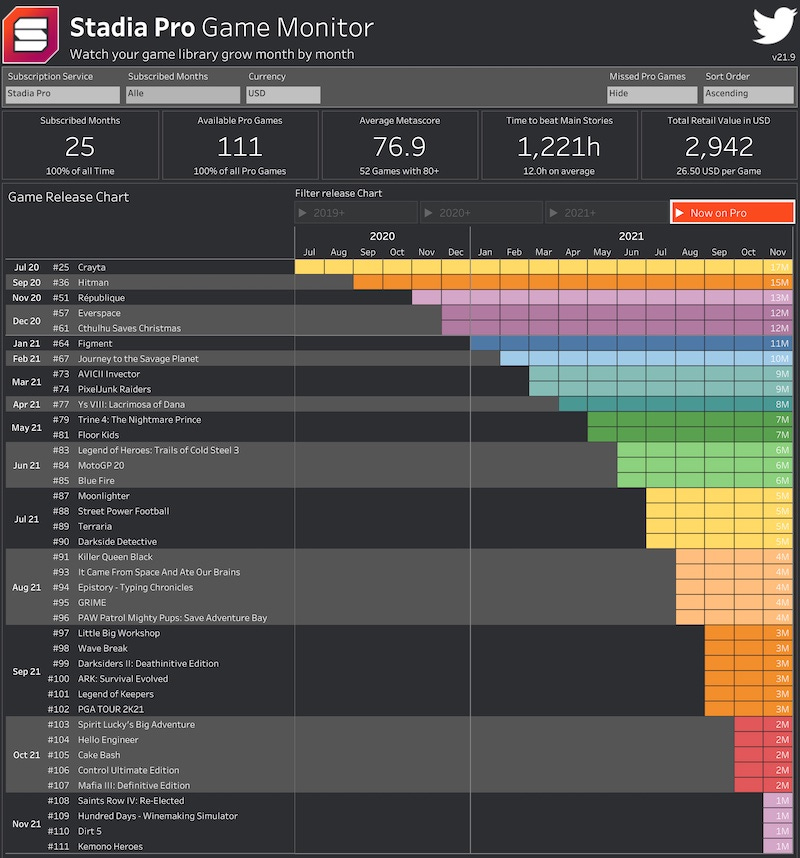Click the AVICII Invector game name
This screenshot has width=800, height=858.
tap(109, 374)
